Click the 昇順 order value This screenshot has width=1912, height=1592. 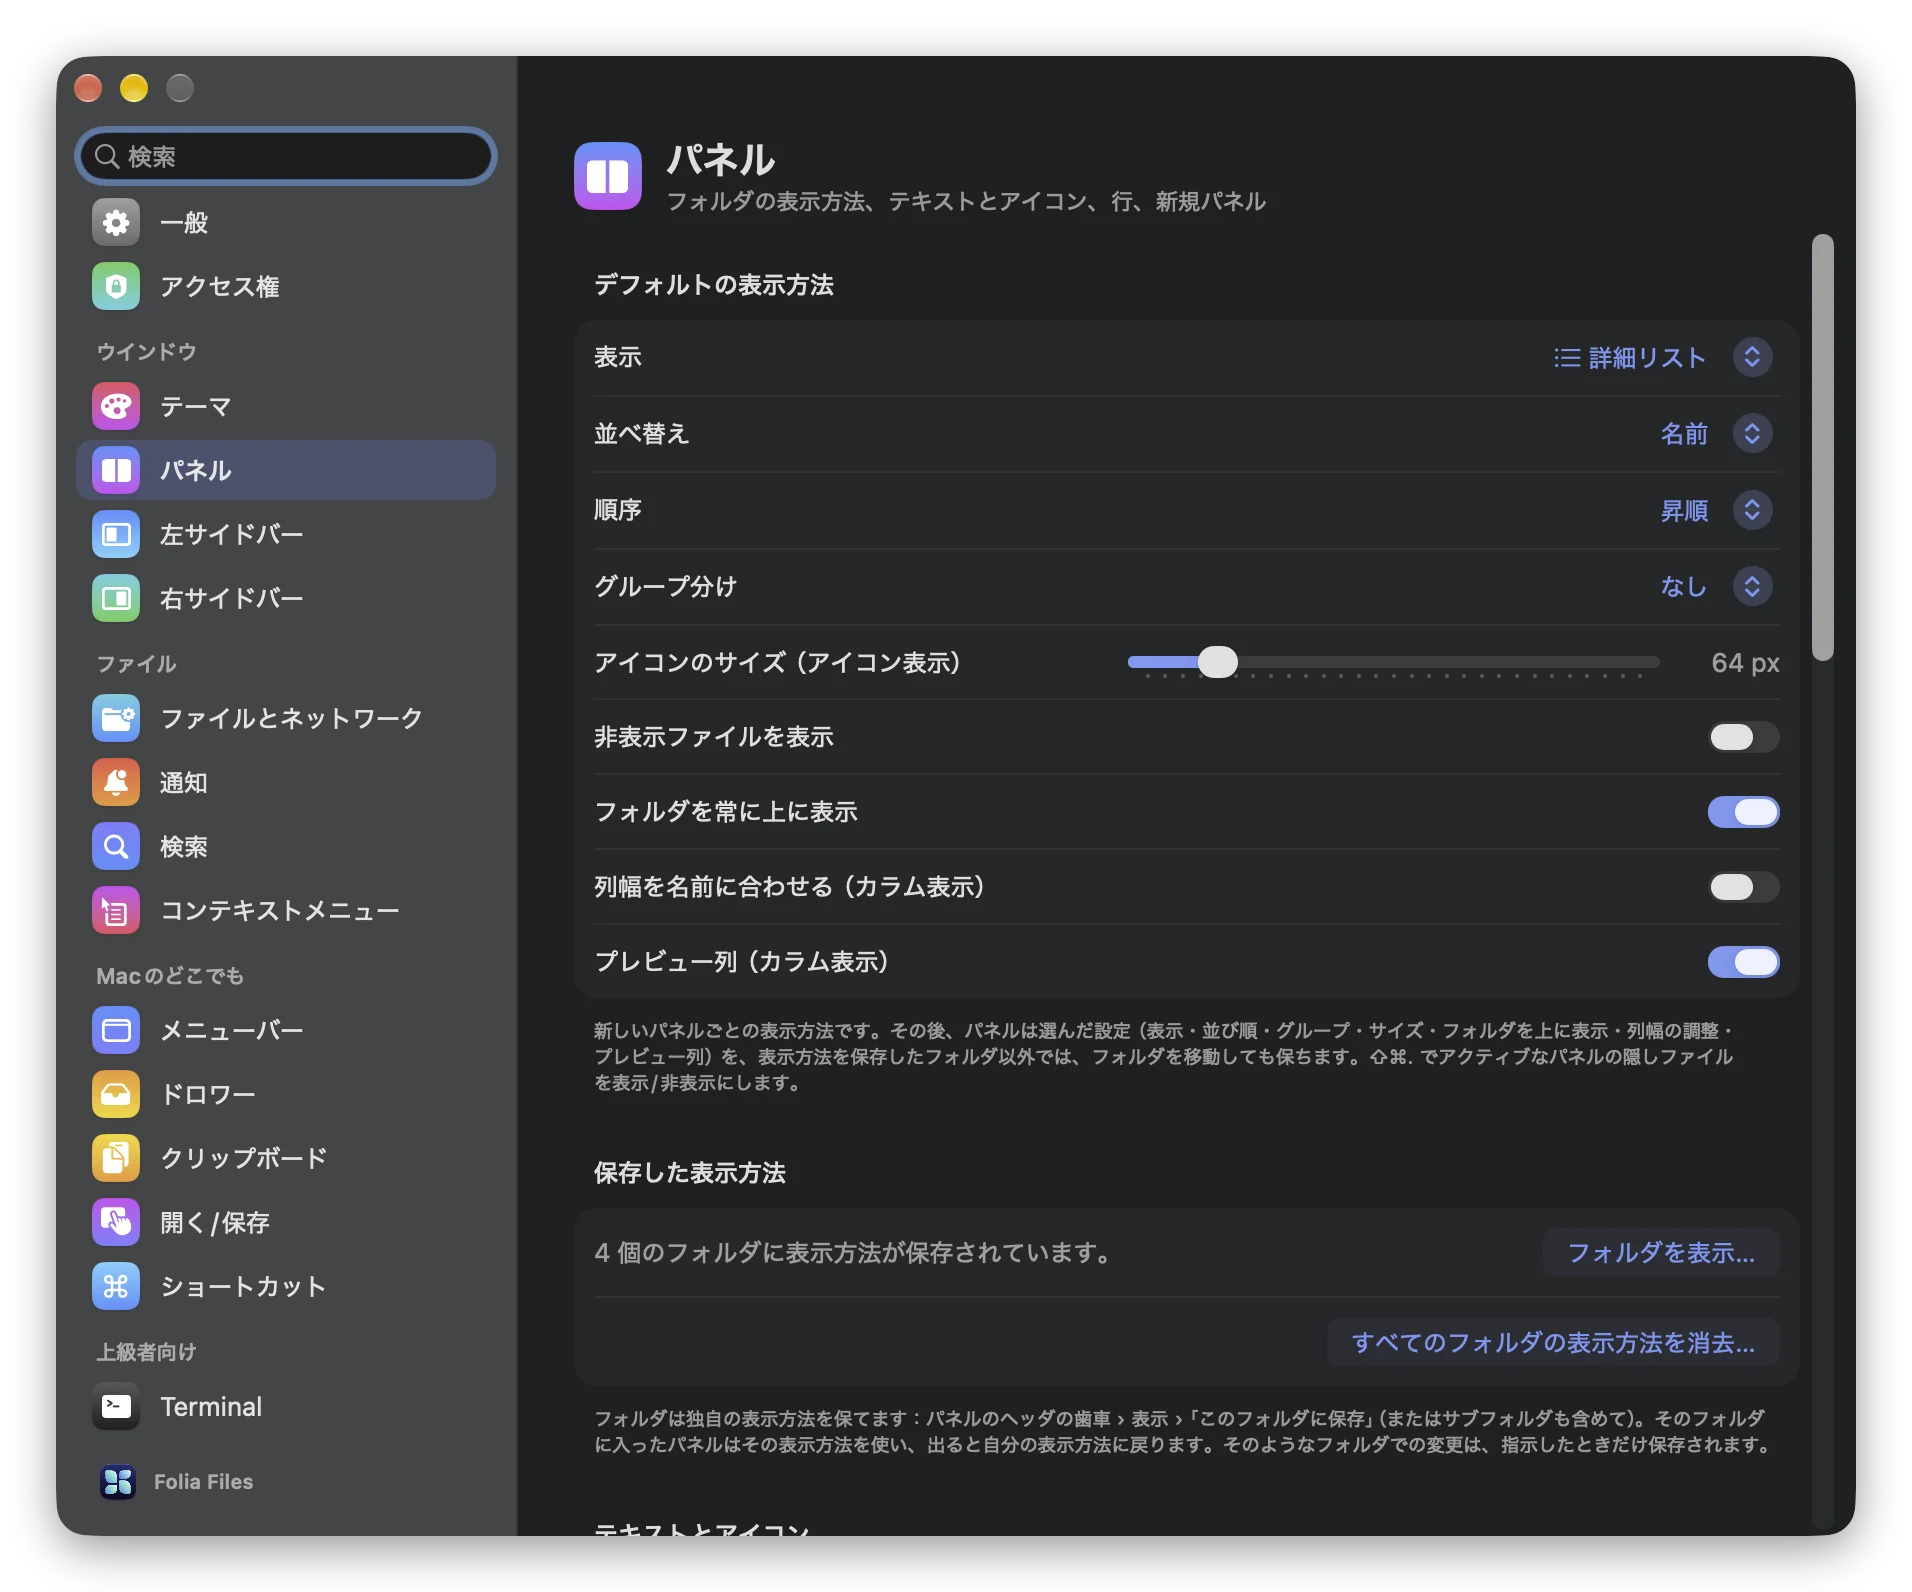pos(1684,510)
